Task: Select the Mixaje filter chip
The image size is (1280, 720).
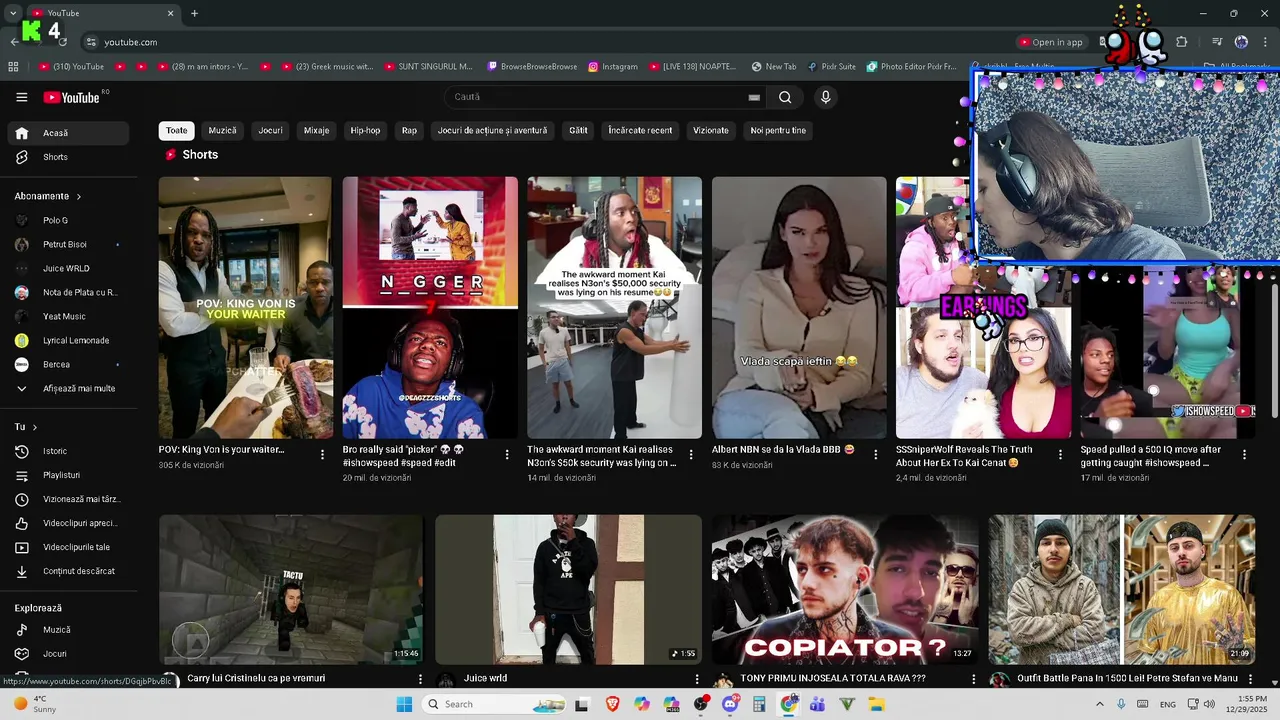Action: 316,130
